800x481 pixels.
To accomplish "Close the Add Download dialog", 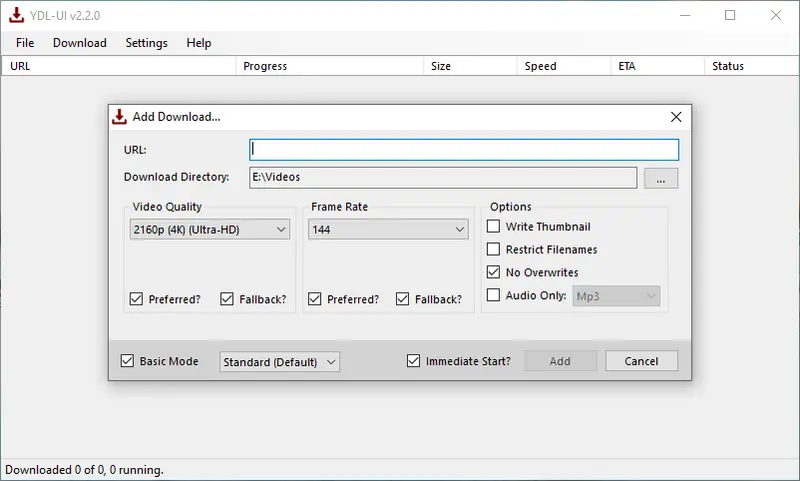I will pyautogui.click(x=676, y=116).
